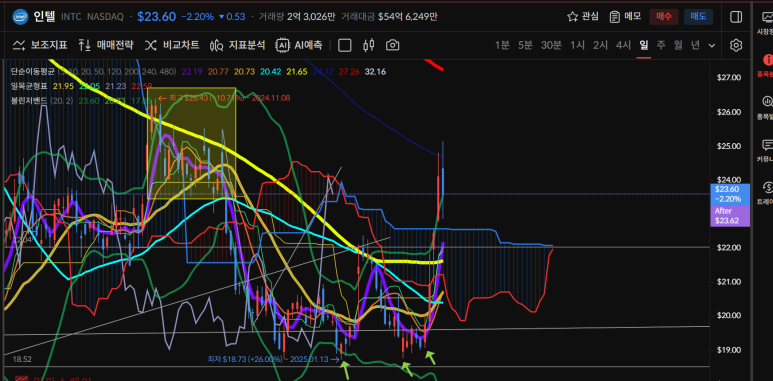Expand the timeframe dropdown chevron

pos(712,45)
